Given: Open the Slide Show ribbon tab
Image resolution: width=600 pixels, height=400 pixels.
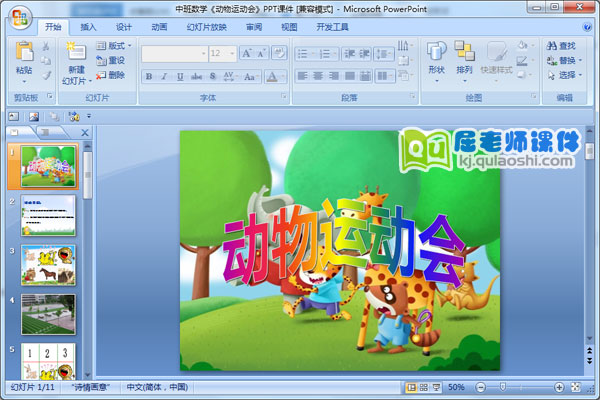Looking at the screenshot, I should [x=207, y=27].
